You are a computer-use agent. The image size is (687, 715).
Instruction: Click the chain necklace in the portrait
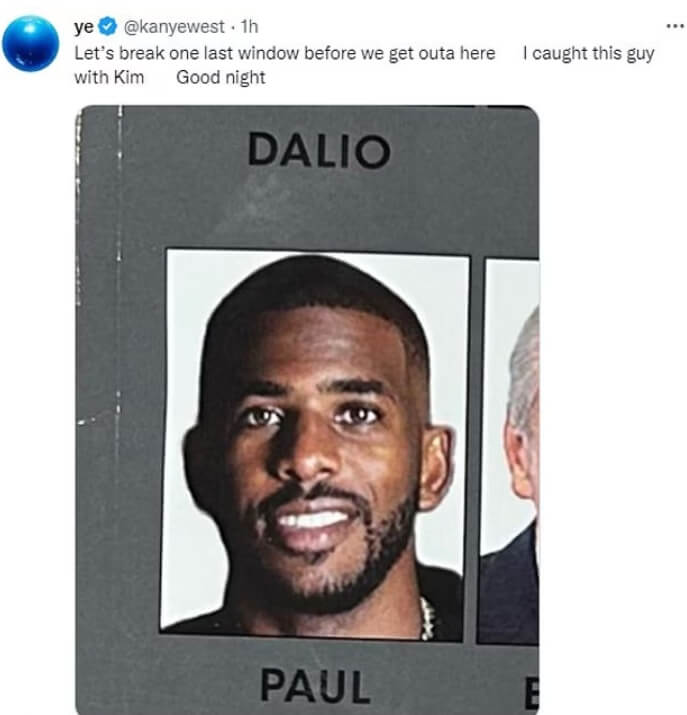427,618
